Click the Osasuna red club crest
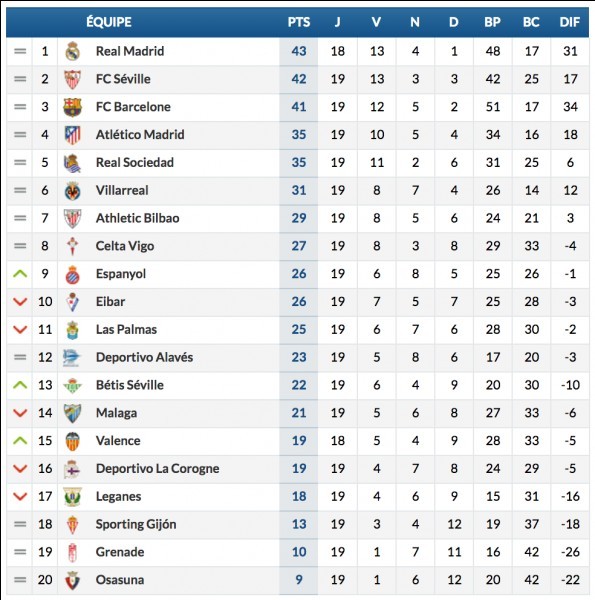The image size is (595, 600). tap(72, 580)
